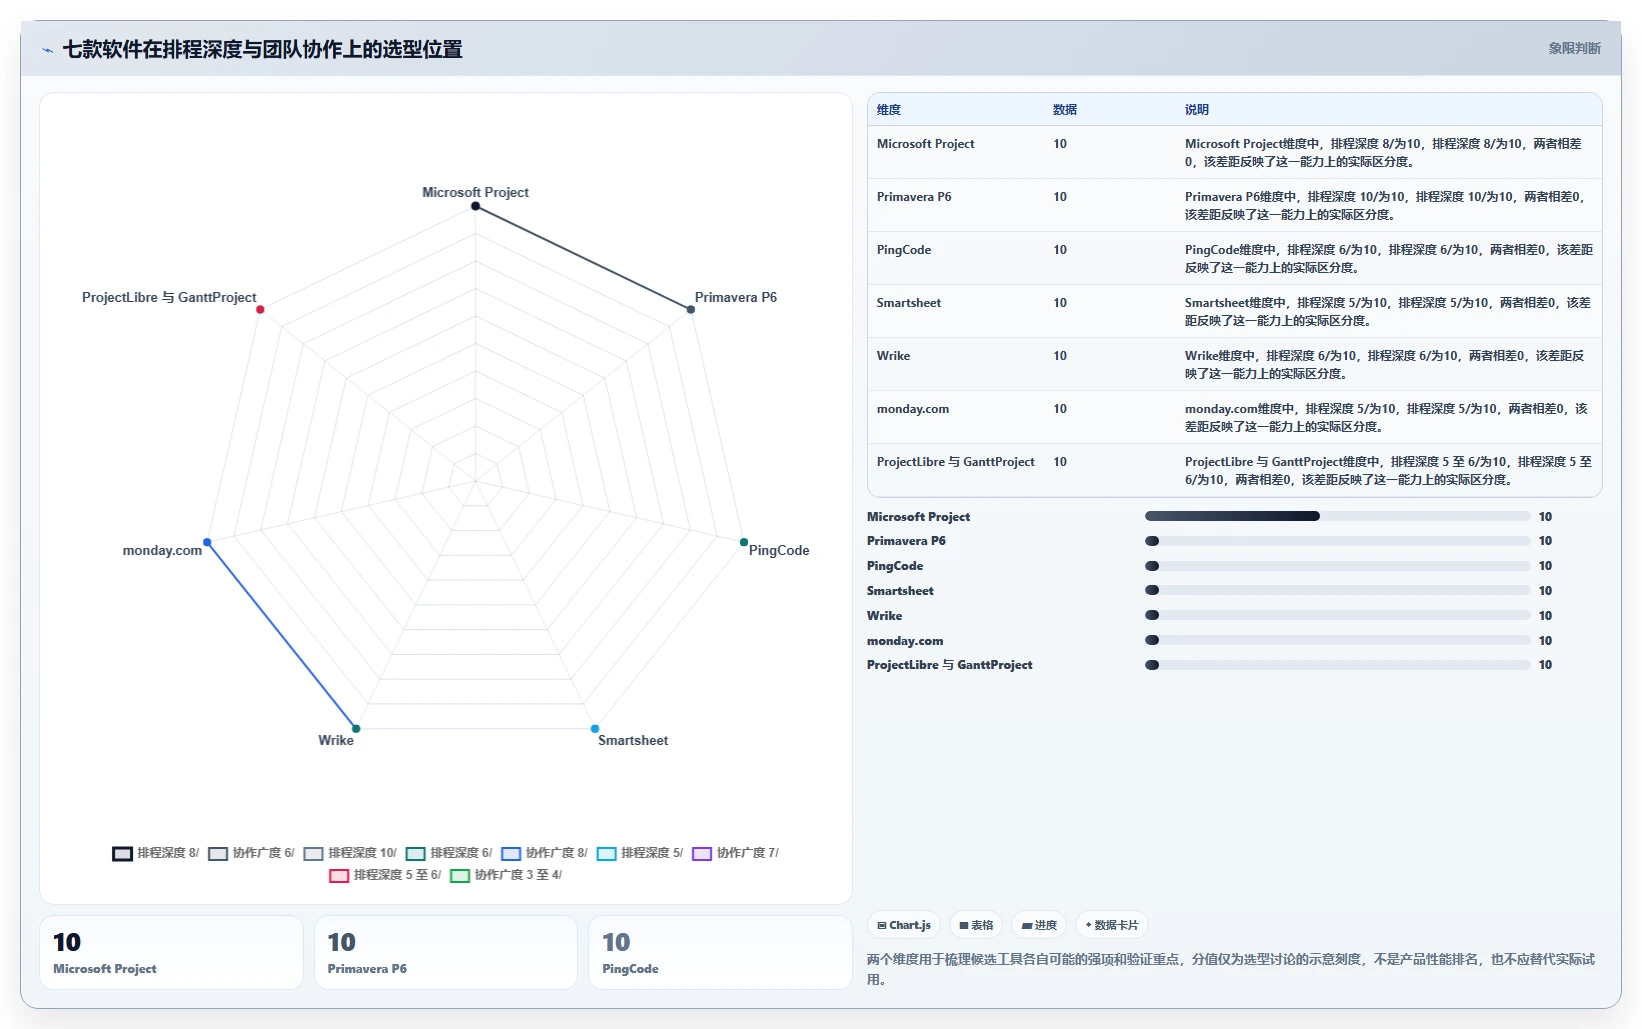Click the small icon before the page title

point(47,50)
